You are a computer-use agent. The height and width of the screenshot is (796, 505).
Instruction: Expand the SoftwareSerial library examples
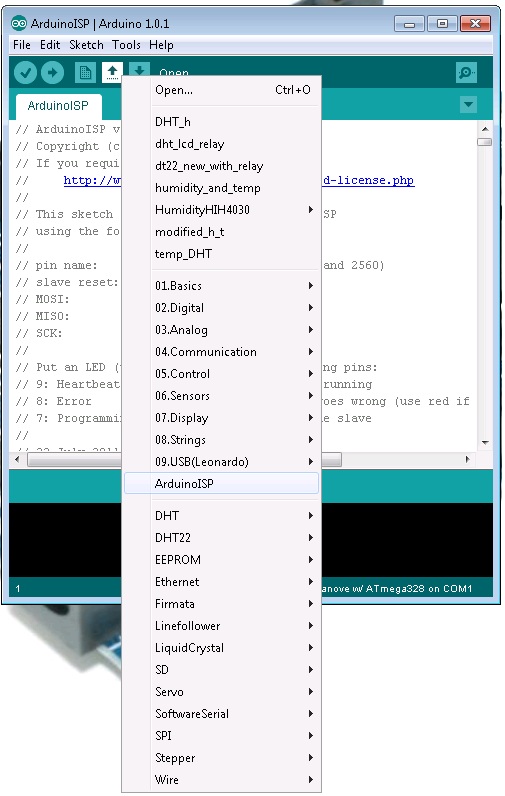(221, 714)
